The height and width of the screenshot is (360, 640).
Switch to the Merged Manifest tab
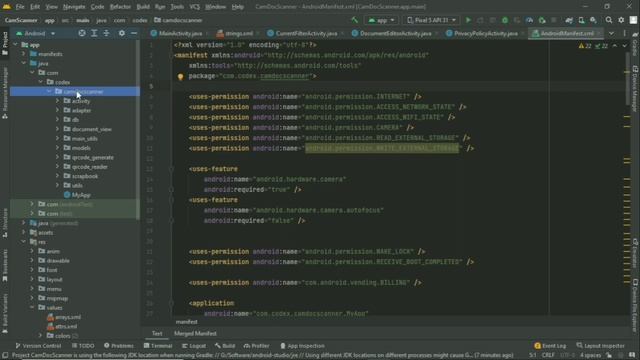195,333
